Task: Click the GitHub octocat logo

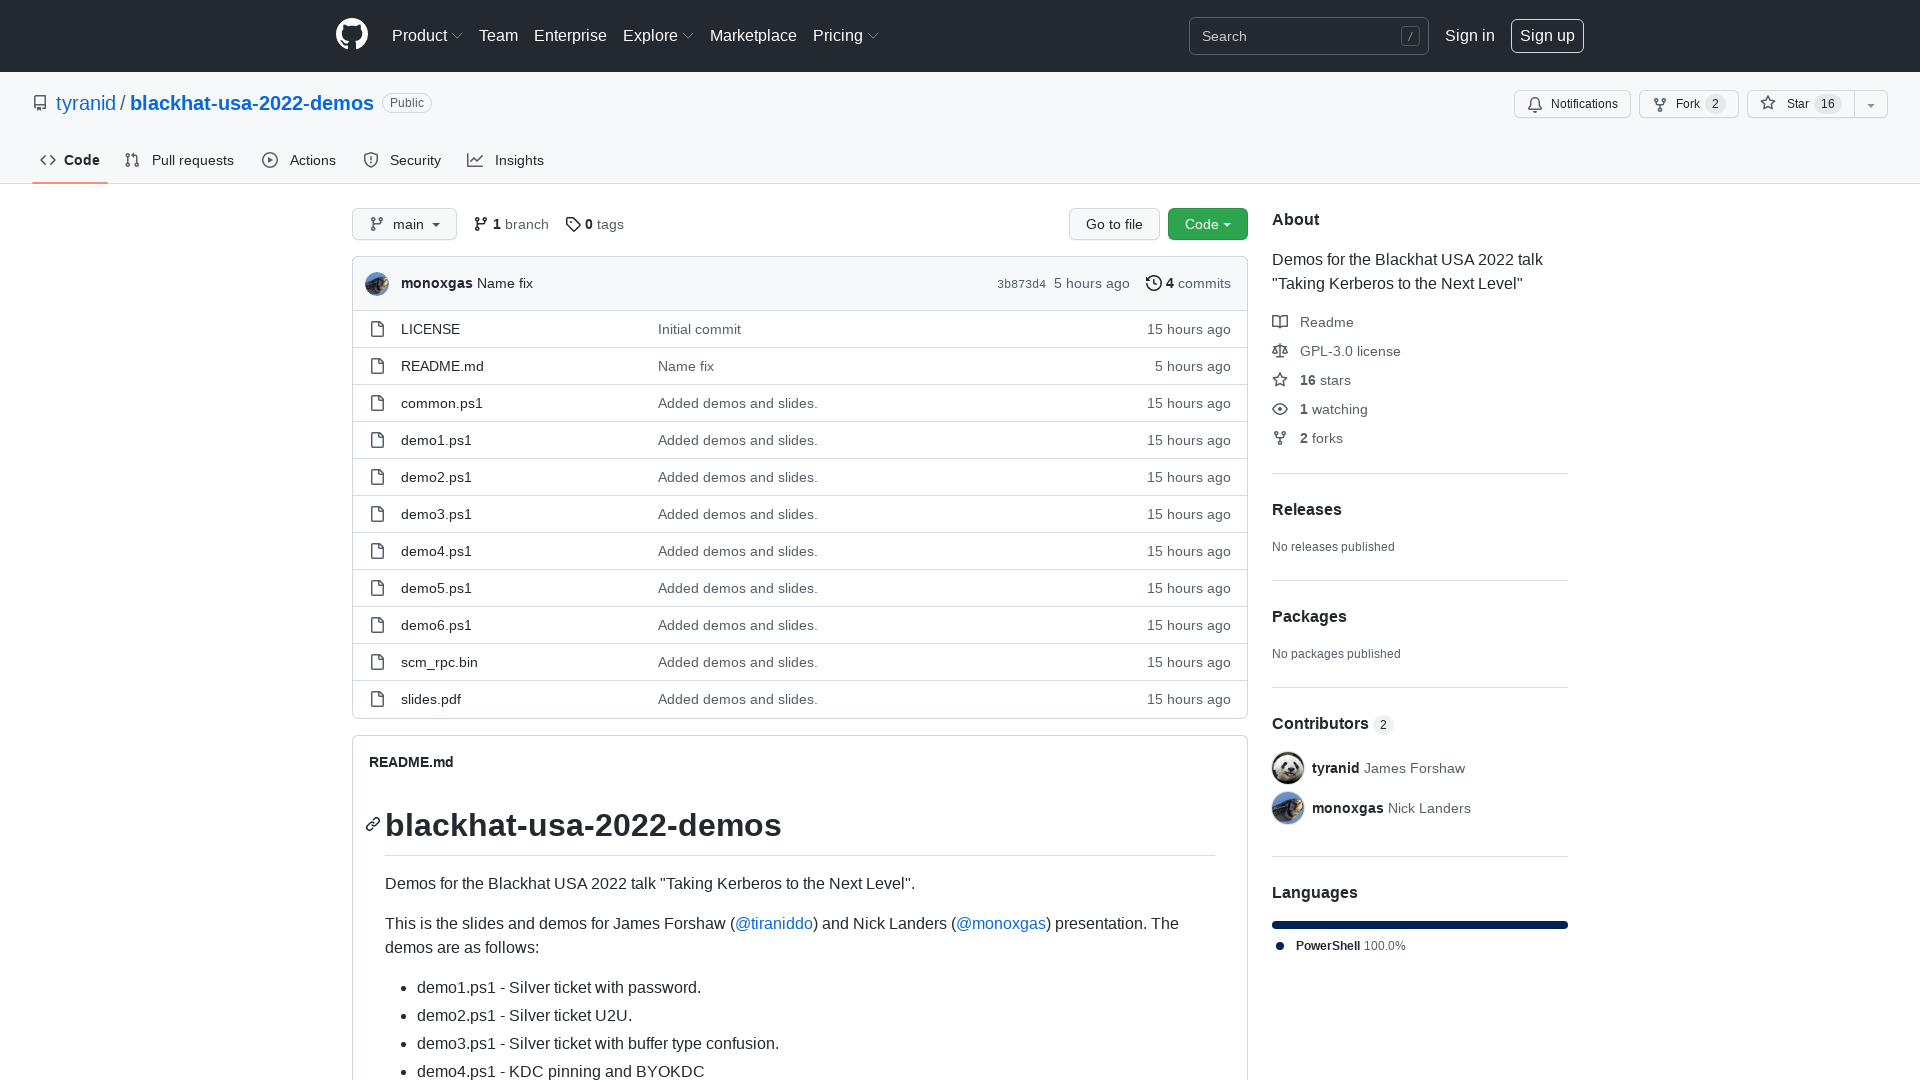Action: click(351, 35)
